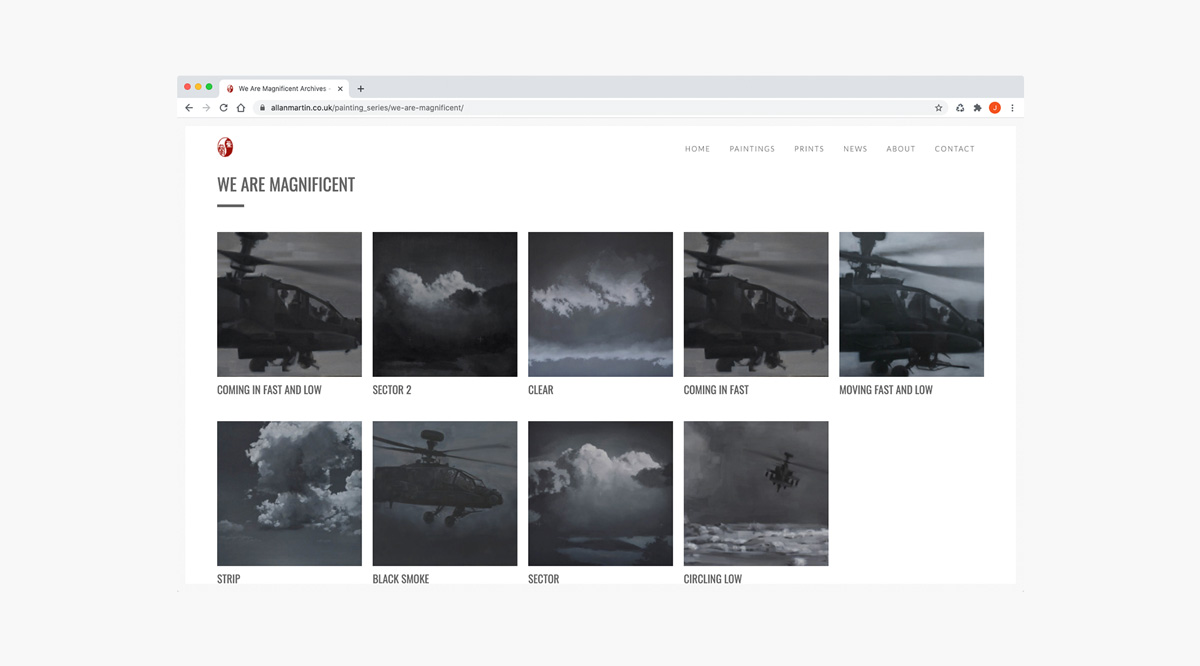1200x666 pixels.
Task: Click the CIRCLING LOW title link
Action: pyautogui.click(x=713, y=579)
